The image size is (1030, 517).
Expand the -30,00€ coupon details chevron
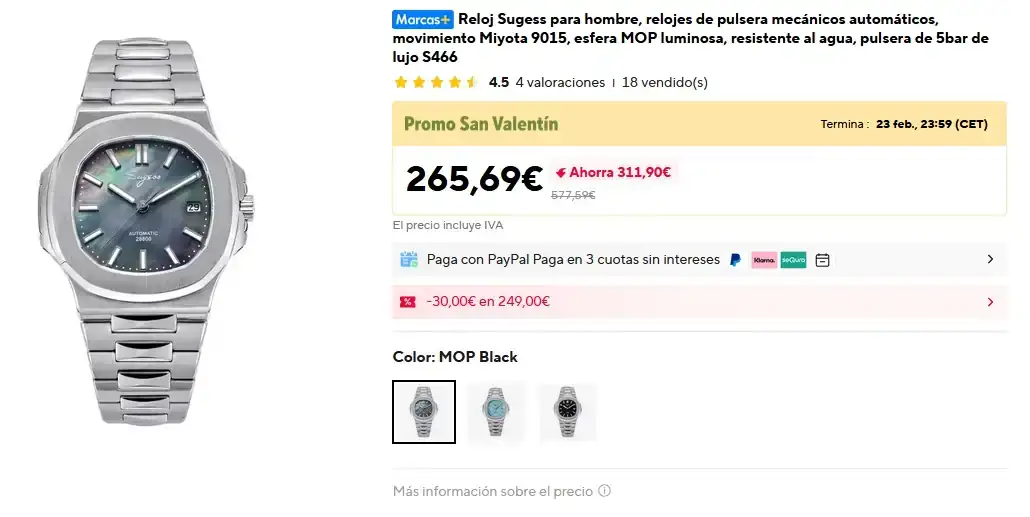990,301
